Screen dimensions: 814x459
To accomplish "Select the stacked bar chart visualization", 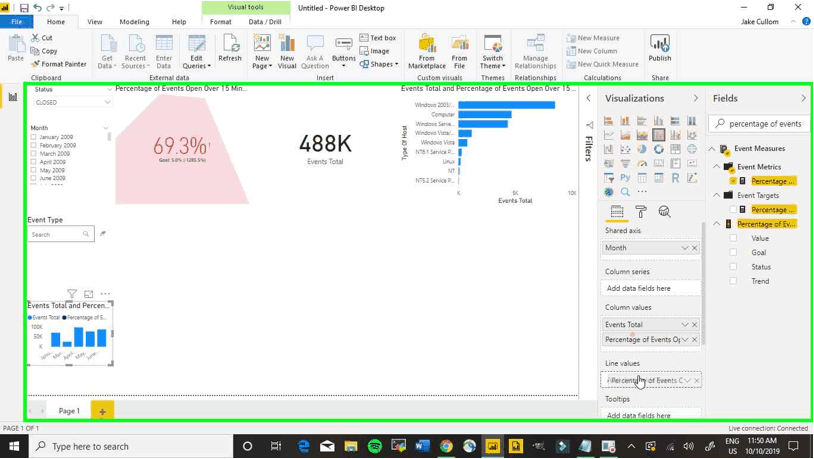I will 608,121.
